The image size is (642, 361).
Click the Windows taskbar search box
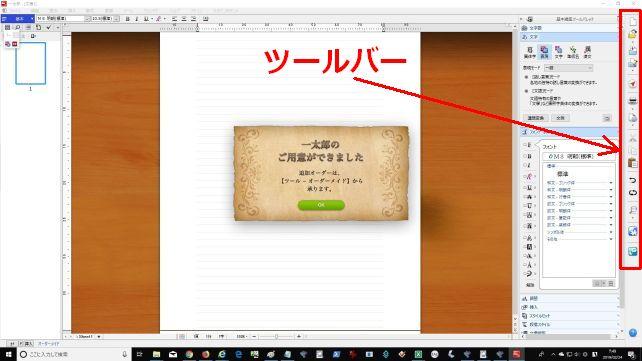coord(74,354)
